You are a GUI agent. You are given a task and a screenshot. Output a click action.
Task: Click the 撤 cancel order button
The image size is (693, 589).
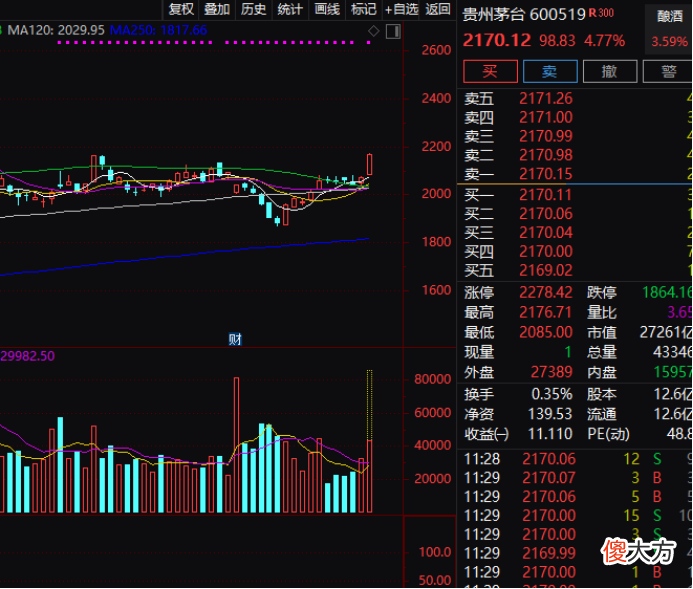pos(610,71)
